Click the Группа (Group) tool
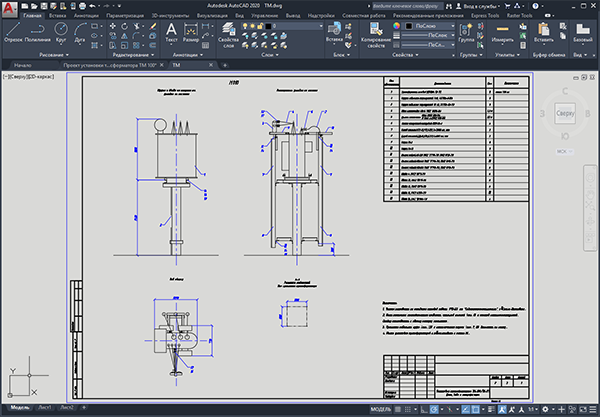 tap(466, 33)
